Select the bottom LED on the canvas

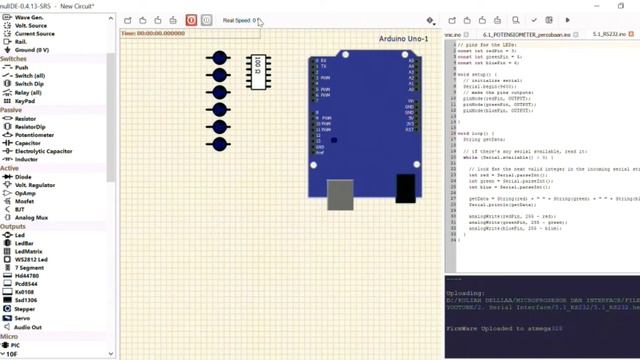tap(219, 144)
